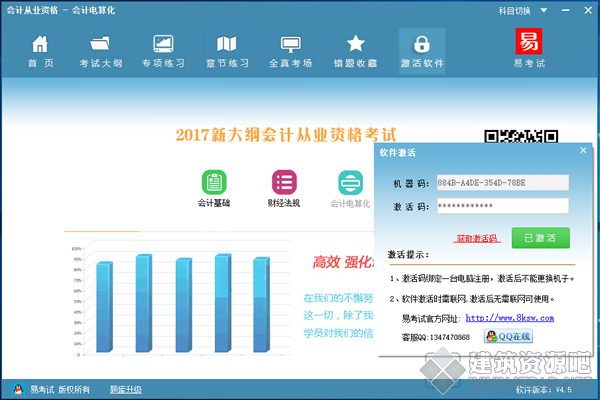600x400 pixels.
Task: Open the http://www.8ksw.com website link
Action: click(510, 318)
